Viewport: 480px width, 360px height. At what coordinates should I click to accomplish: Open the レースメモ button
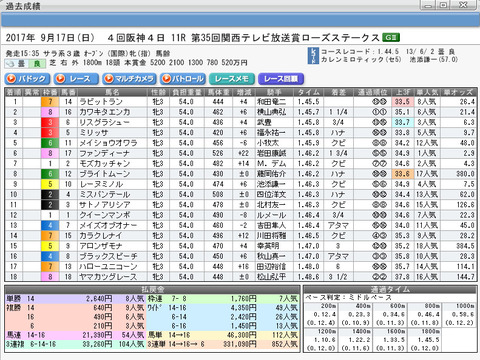pyautogui.click(x=232, y=79)
